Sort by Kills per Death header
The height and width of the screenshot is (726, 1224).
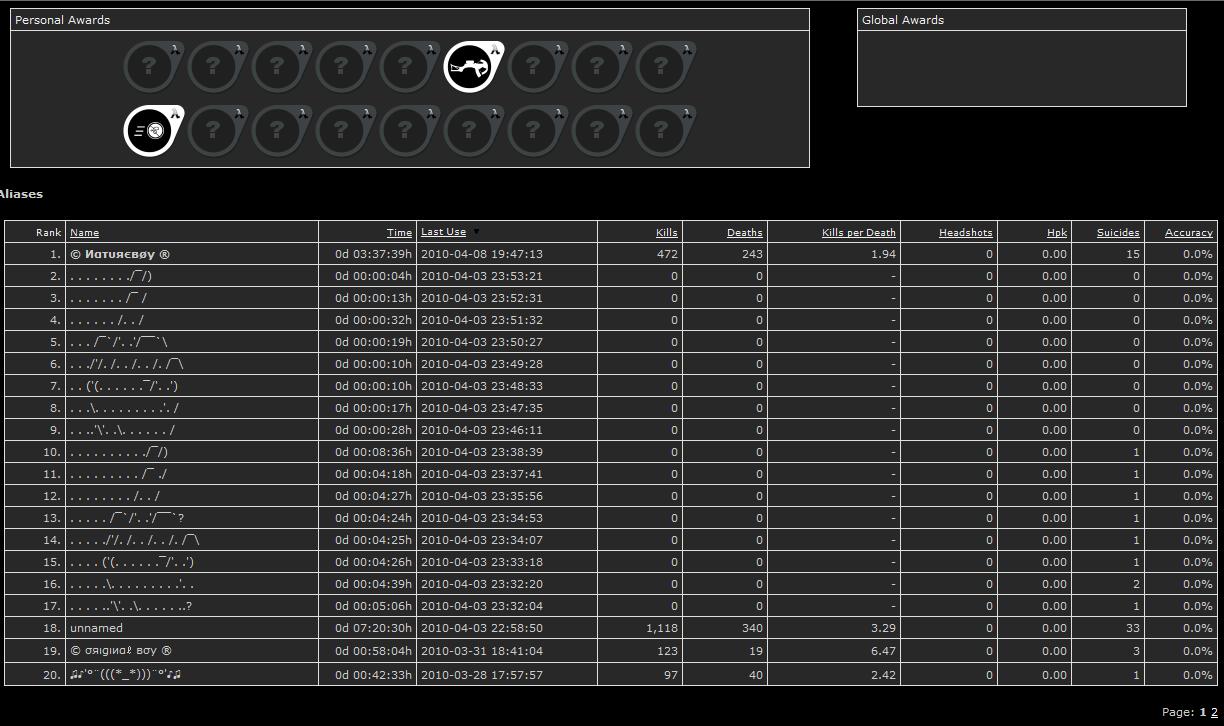pos(858,233)
